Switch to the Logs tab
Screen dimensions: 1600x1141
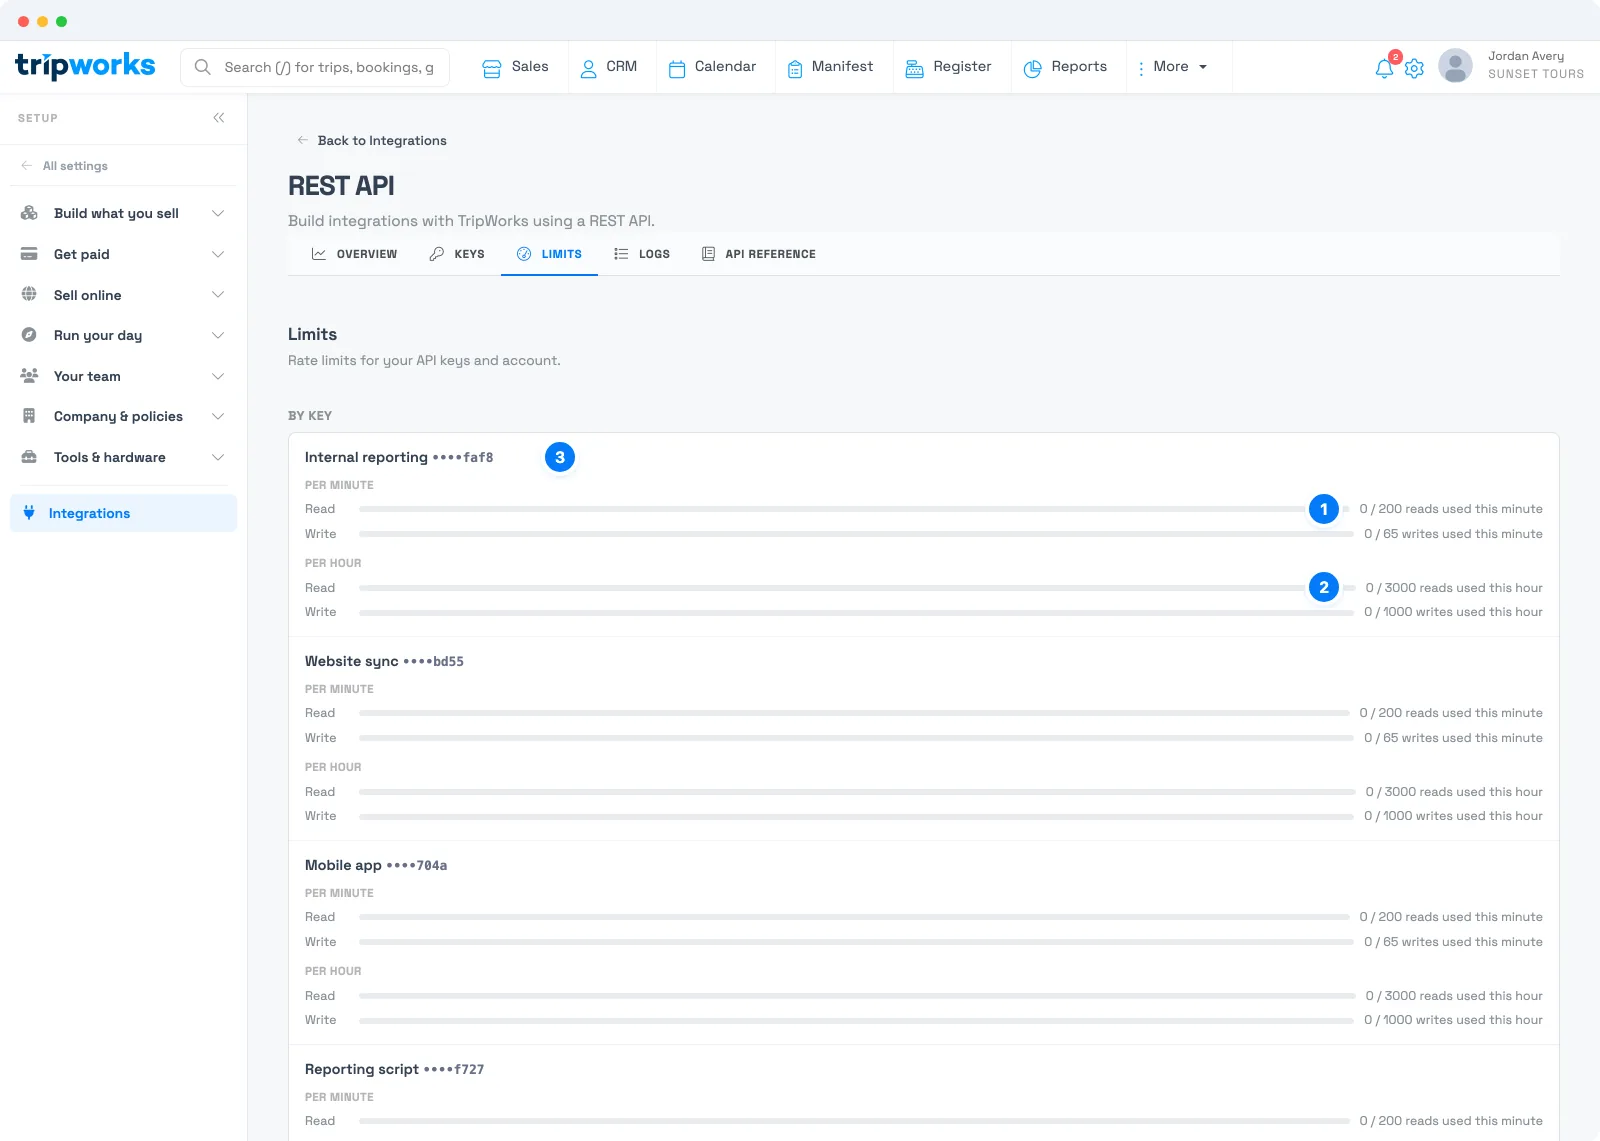pos(642,254)
